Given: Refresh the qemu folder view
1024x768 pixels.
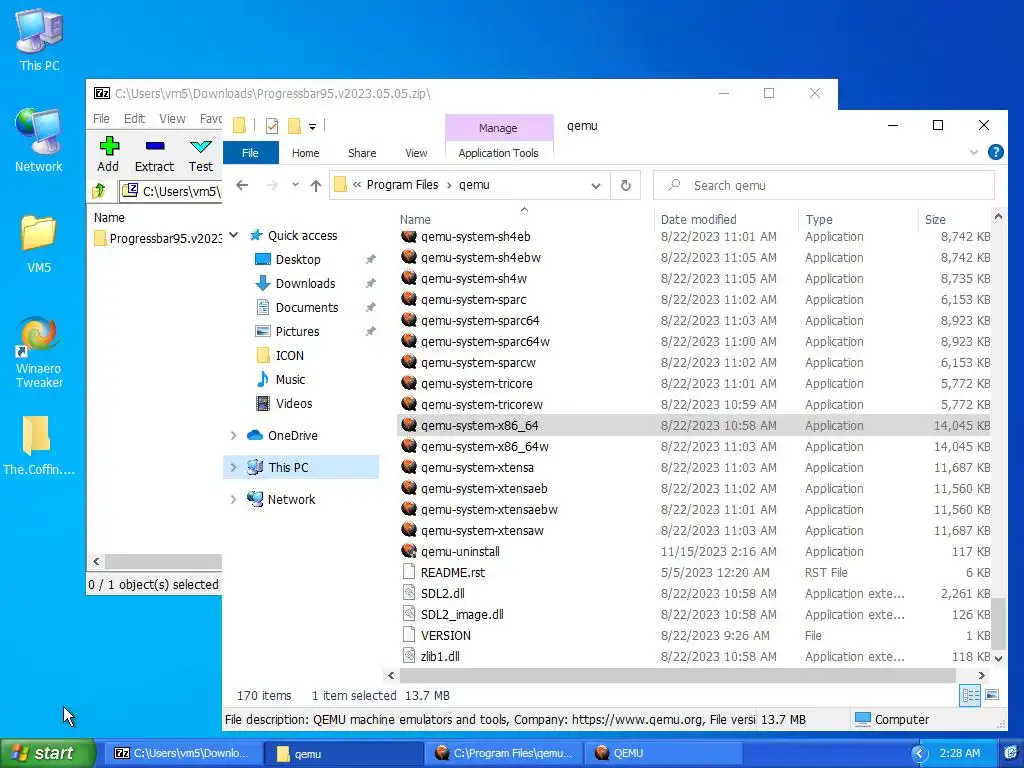Looking at the screenshot, I should (x=626, y=185).
